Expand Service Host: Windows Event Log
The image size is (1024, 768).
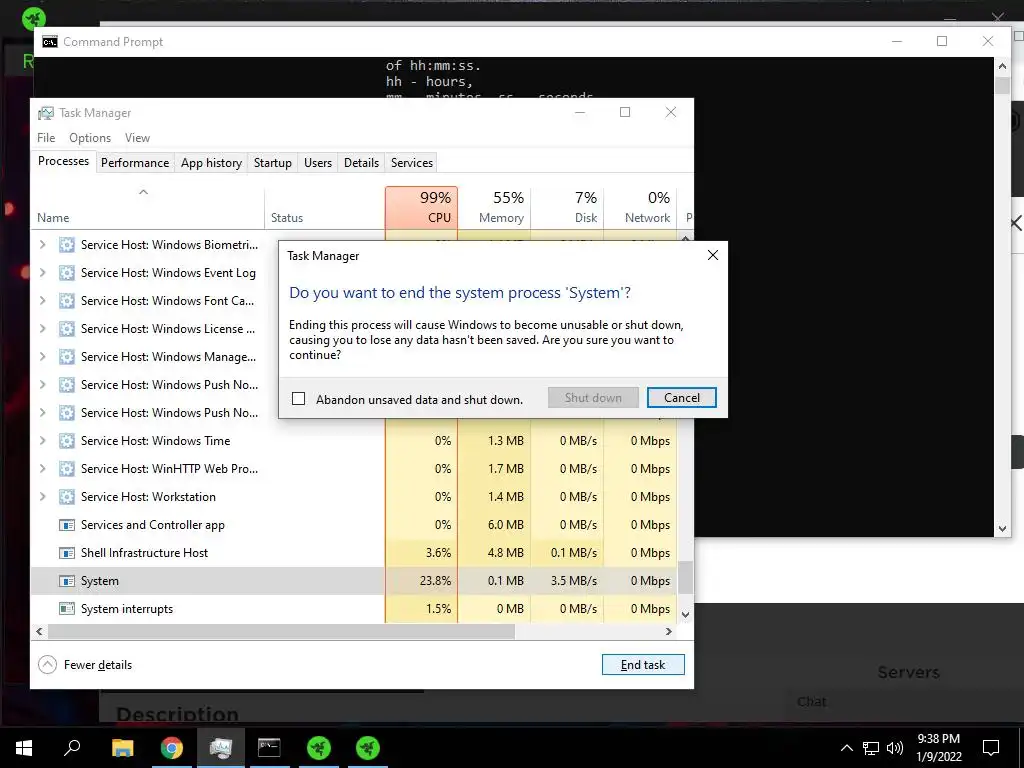click(x=42, y=273)
